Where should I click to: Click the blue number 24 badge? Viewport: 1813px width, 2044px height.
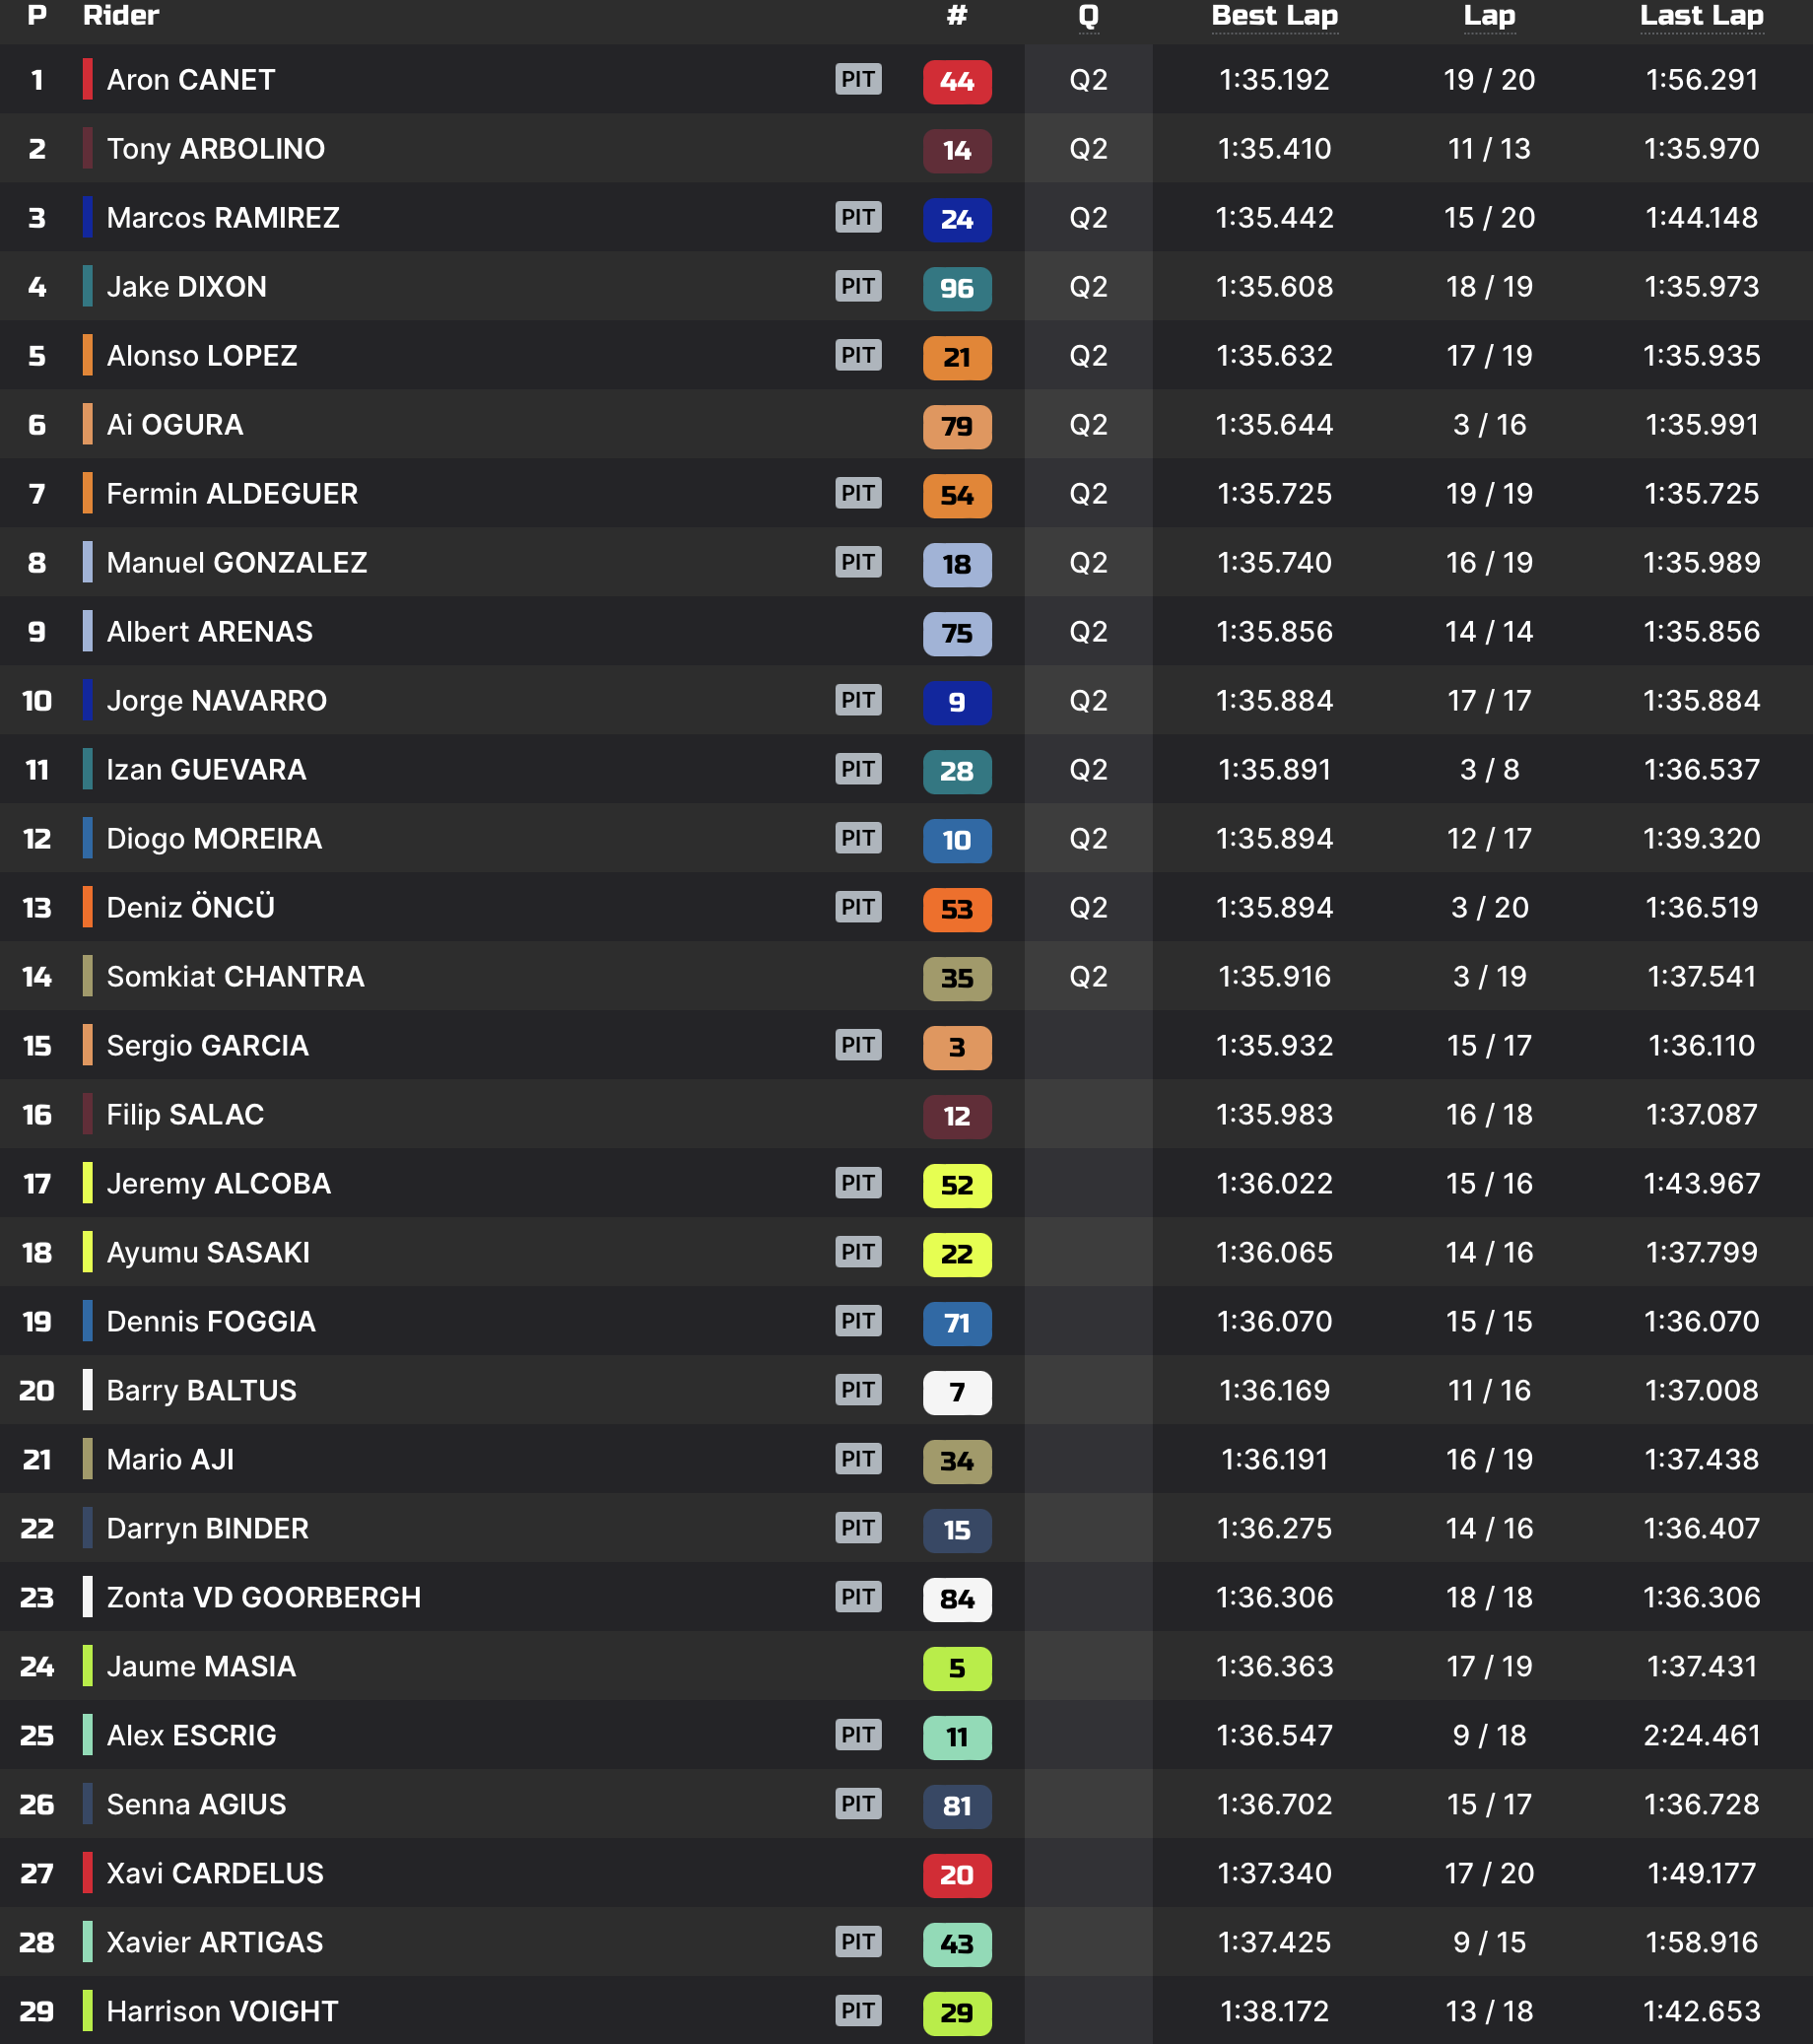coord(956,219)
